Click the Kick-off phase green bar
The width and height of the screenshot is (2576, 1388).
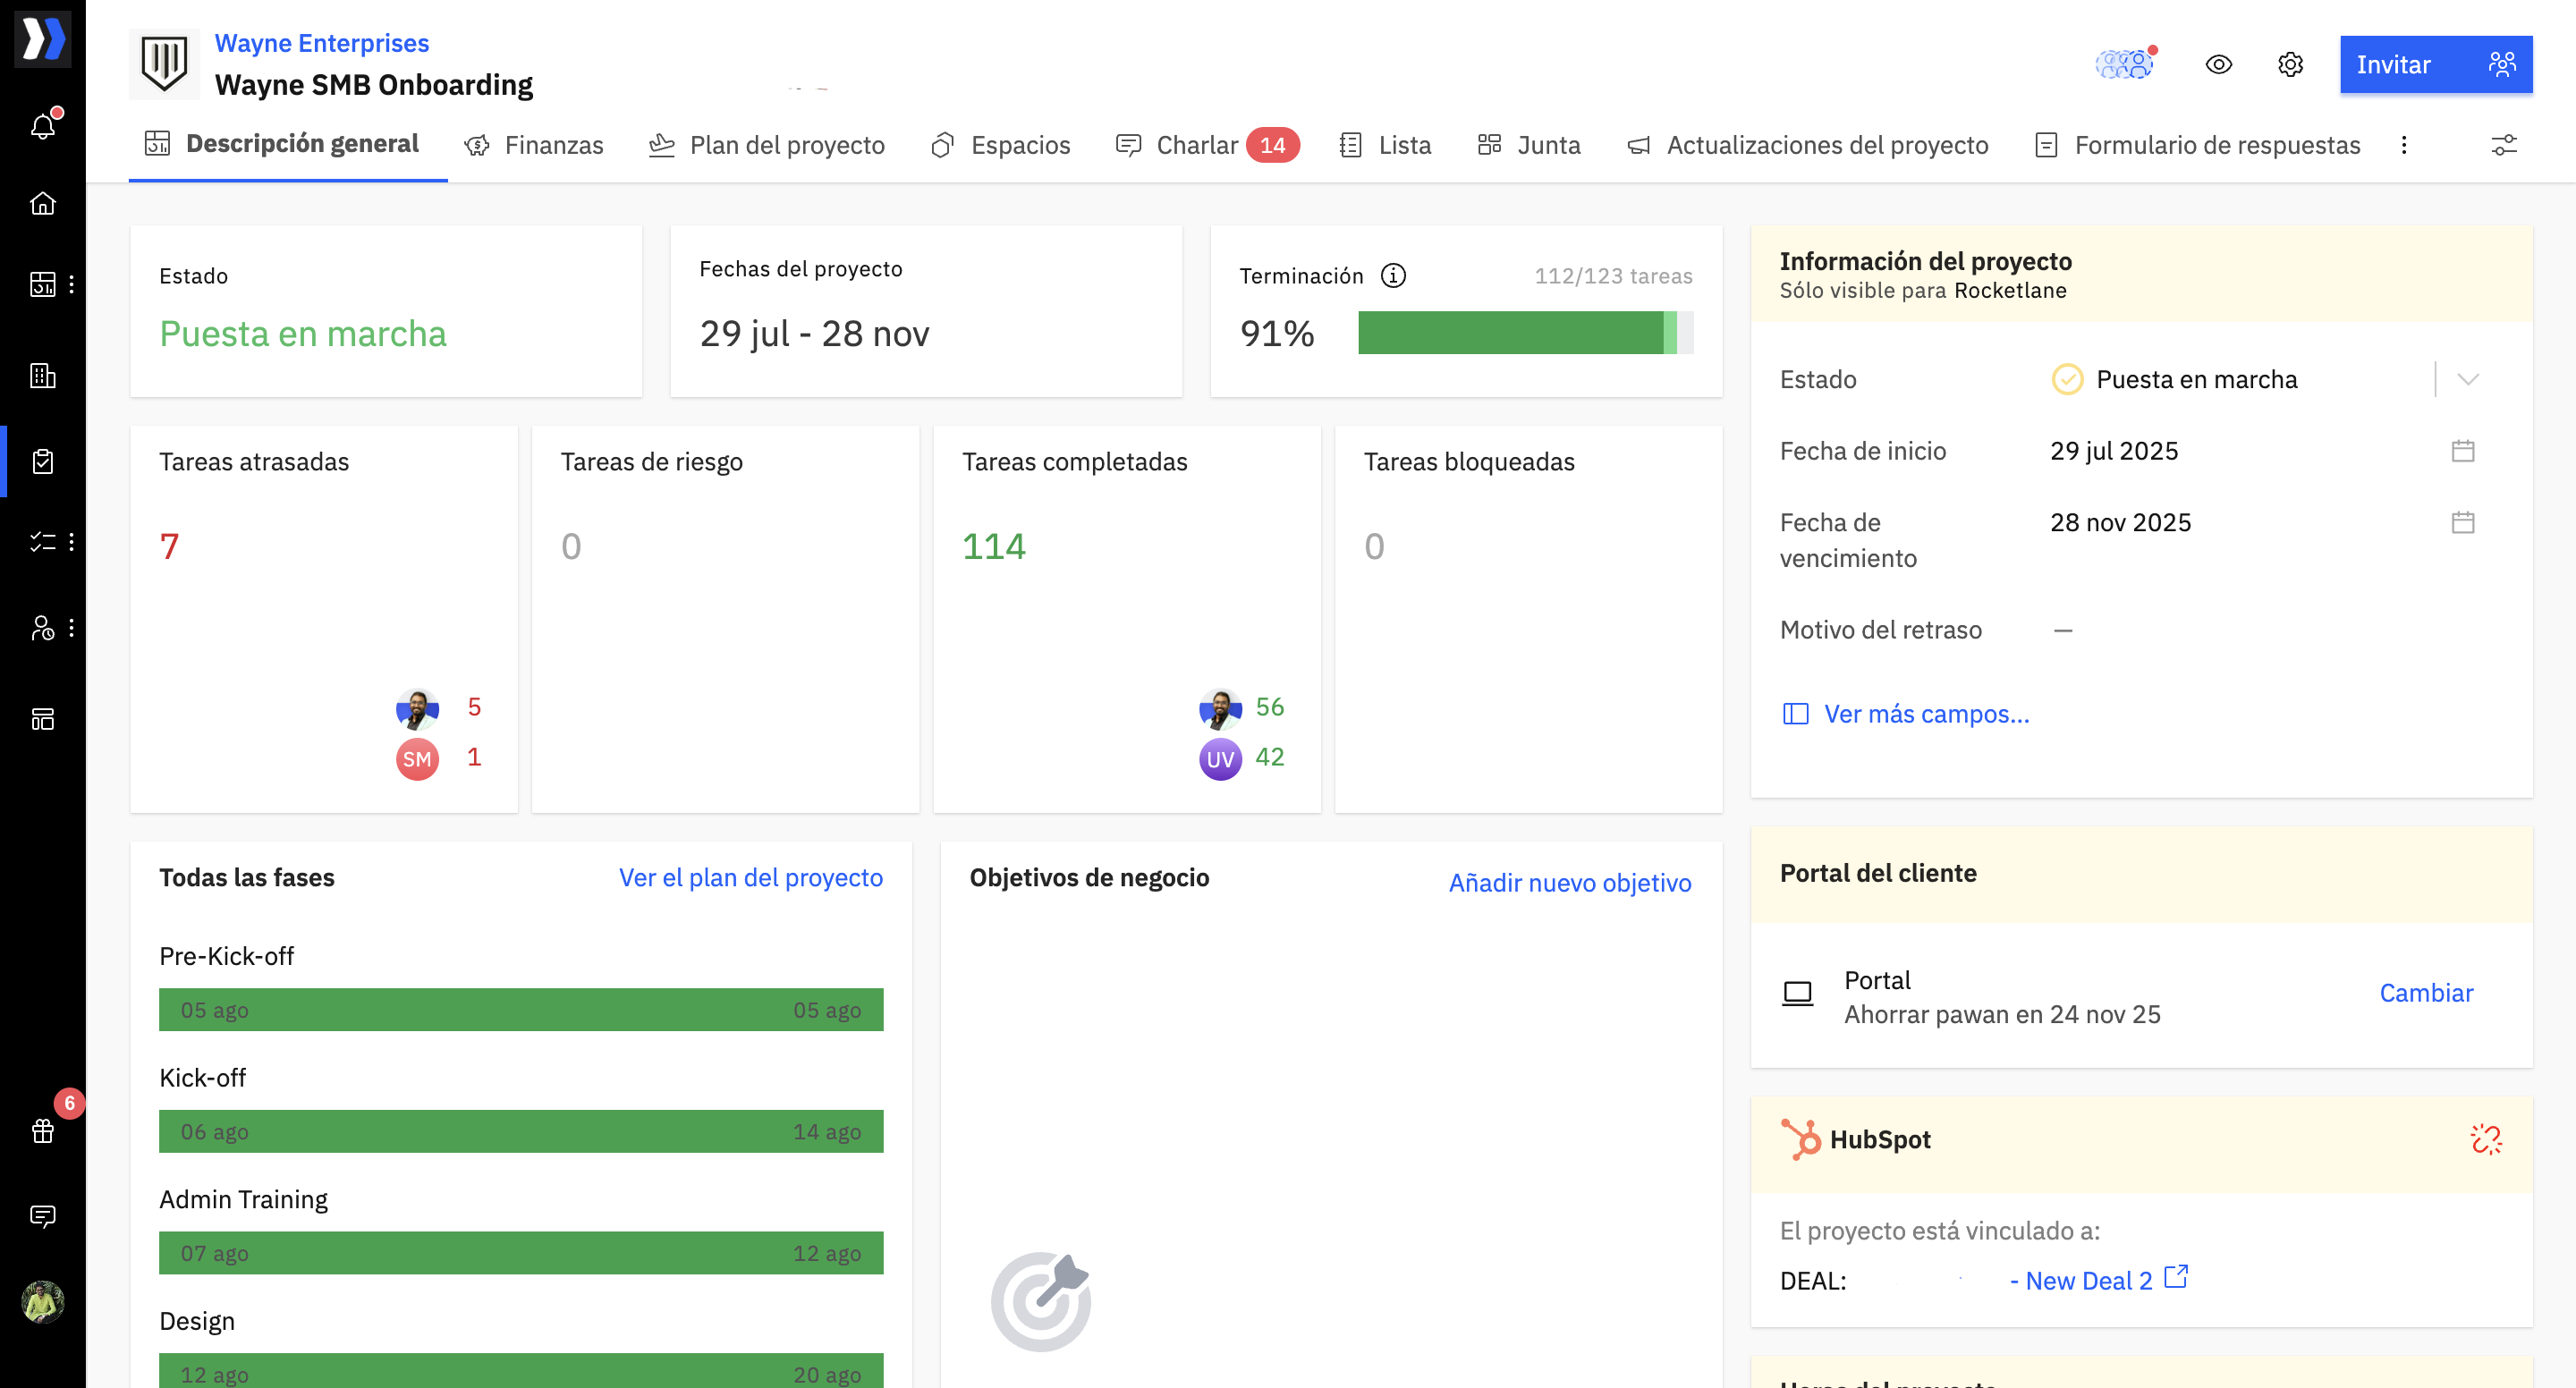point(520,1131)
